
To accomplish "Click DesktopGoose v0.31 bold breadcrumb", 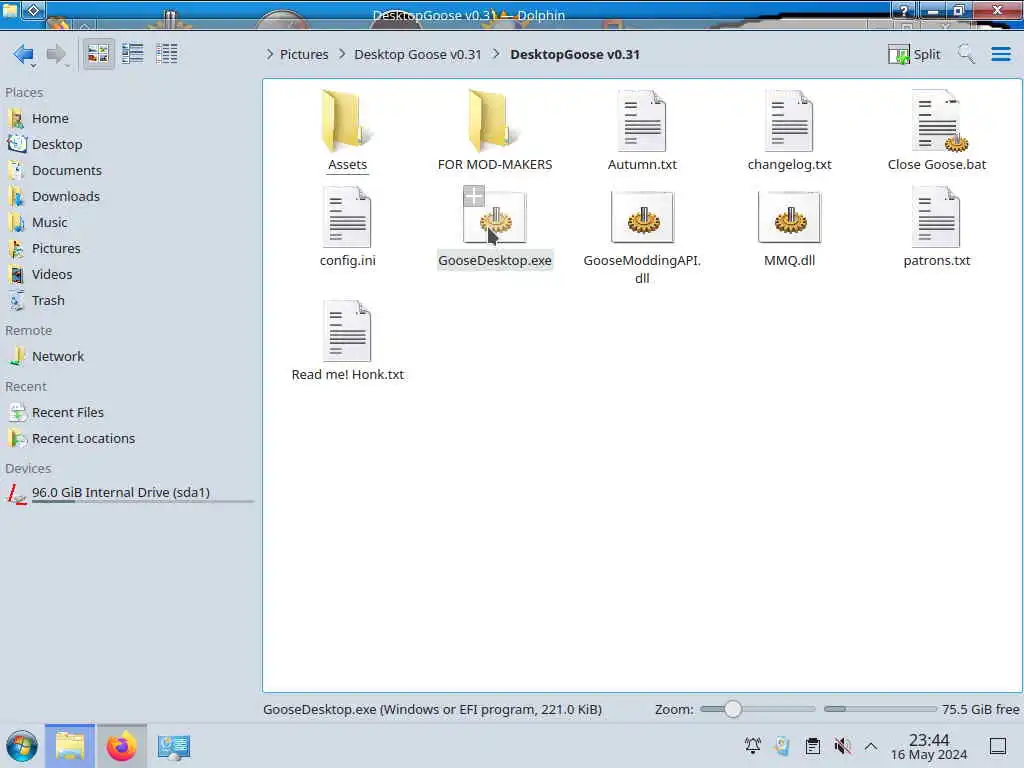I will tap(575, 54).
